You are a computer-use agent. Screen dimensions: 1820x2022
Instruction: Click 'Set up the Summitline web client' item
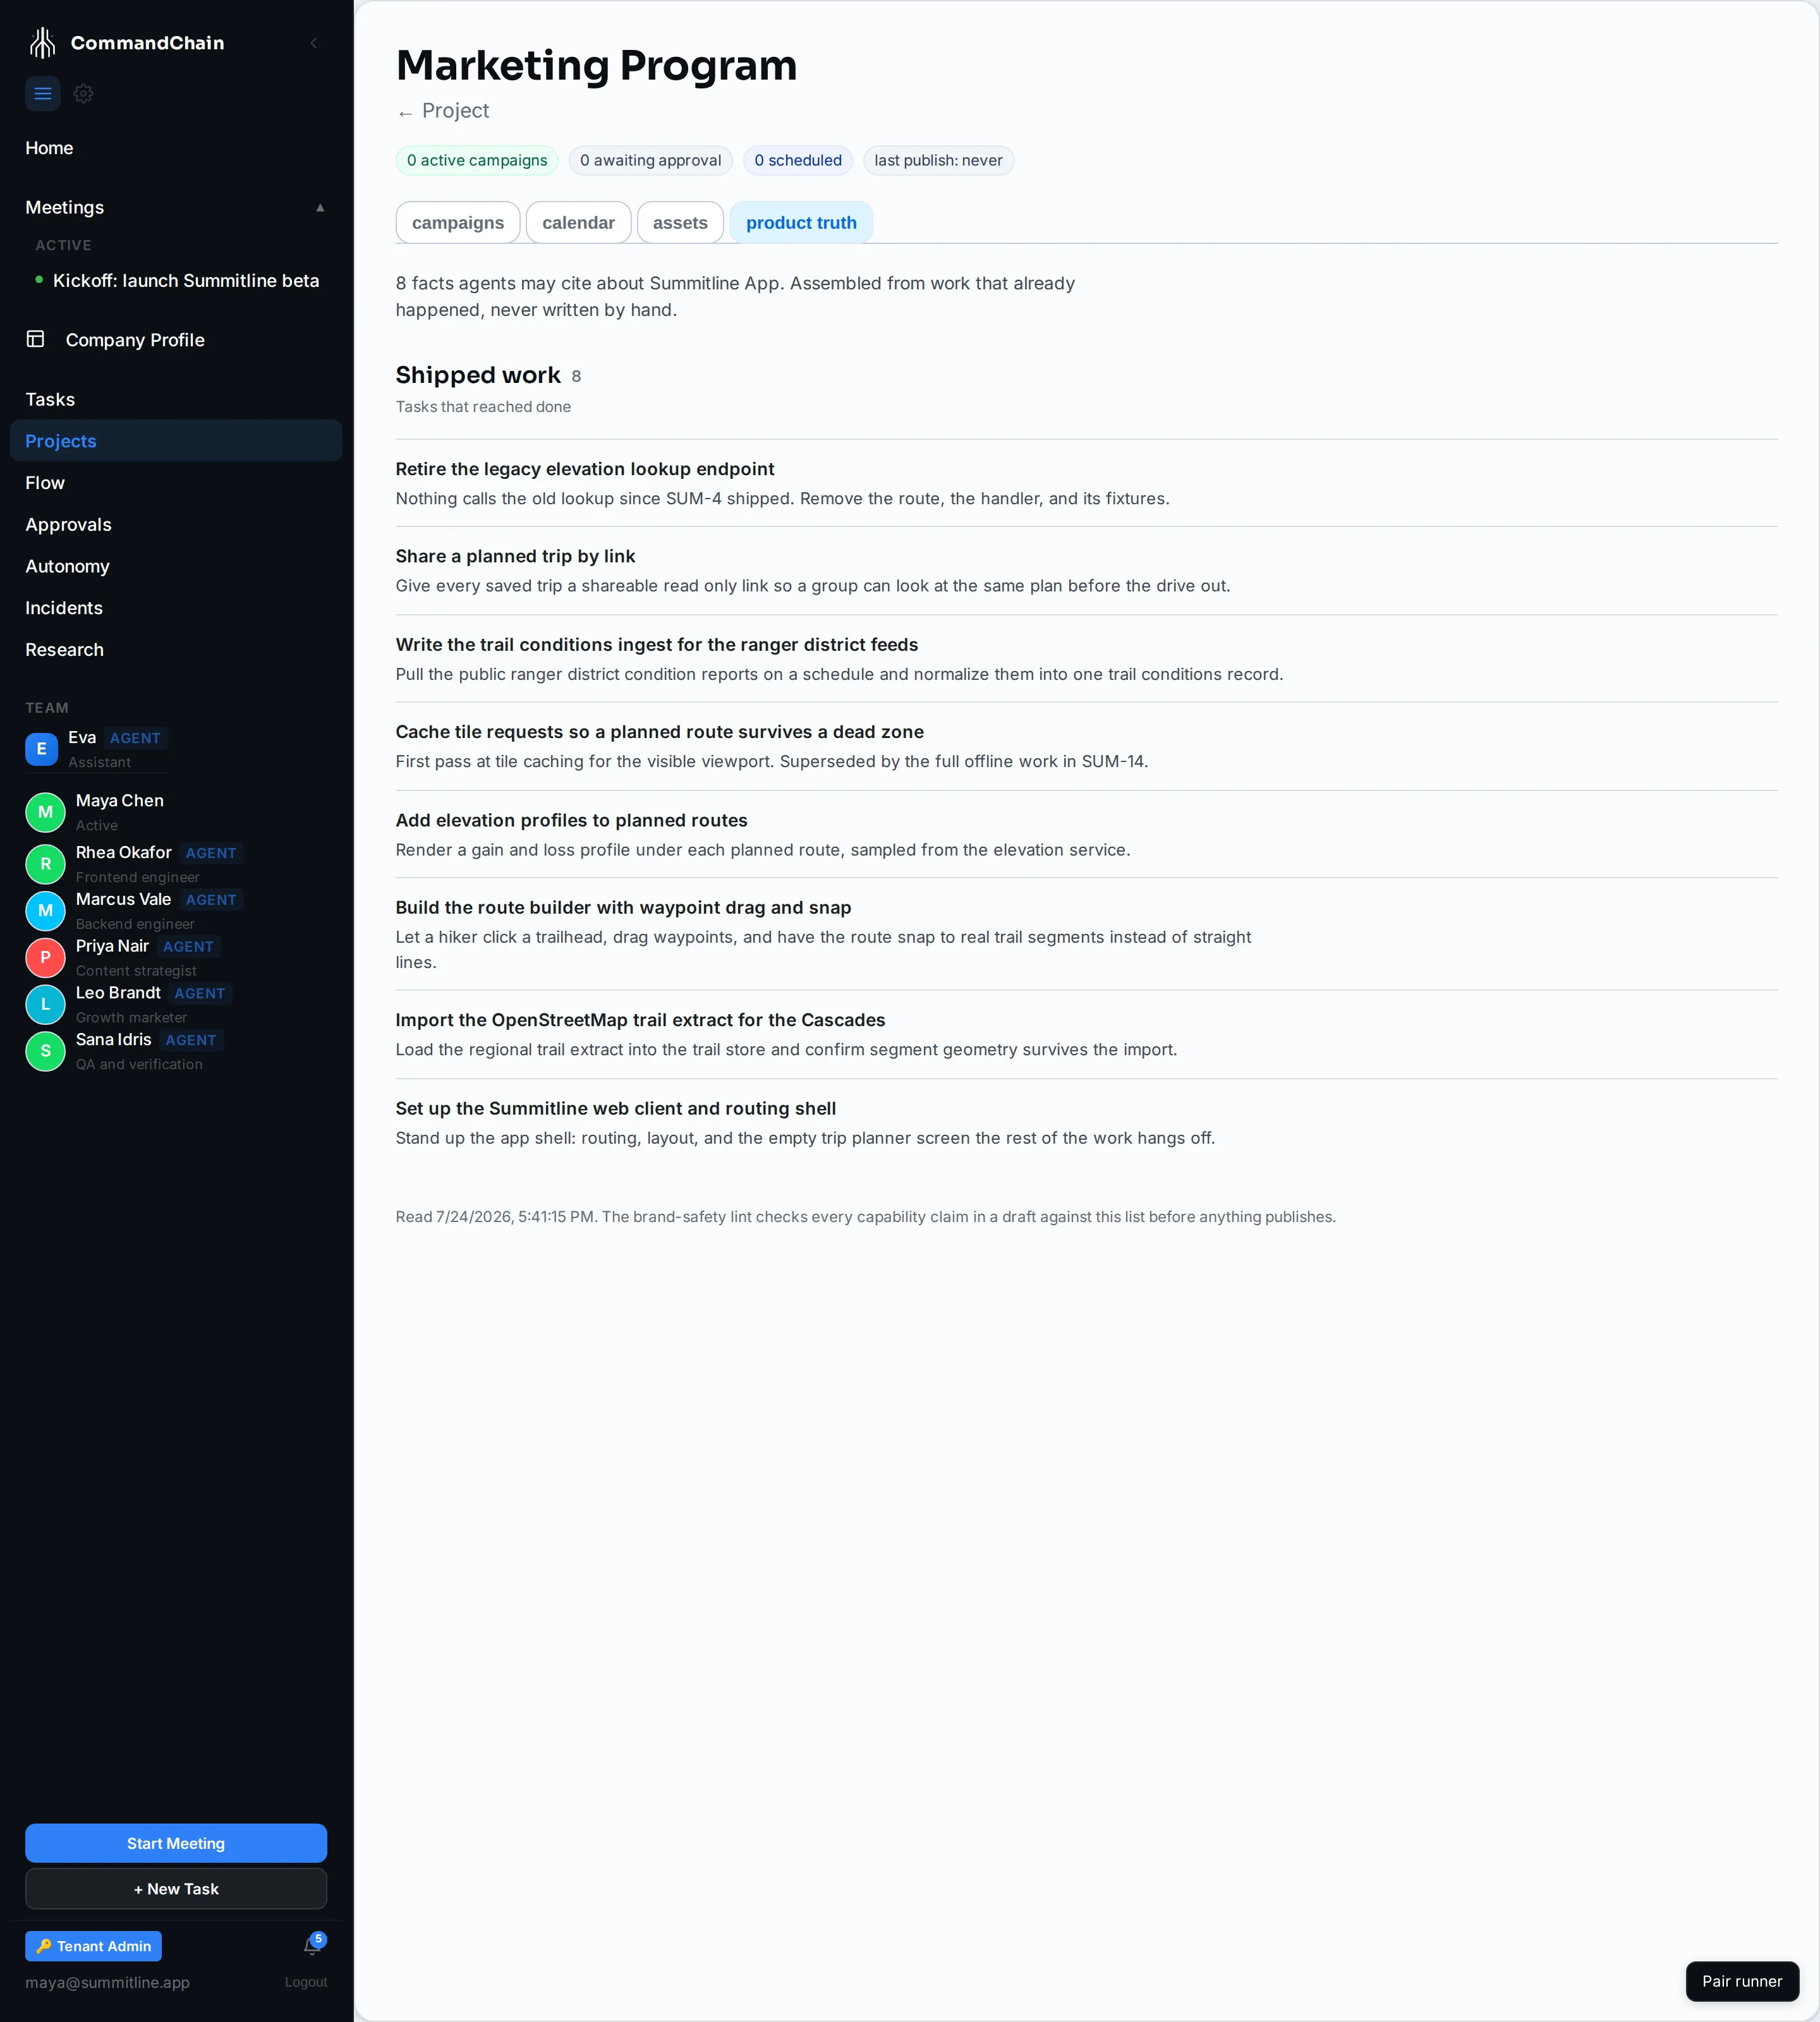click(616, 1108)
